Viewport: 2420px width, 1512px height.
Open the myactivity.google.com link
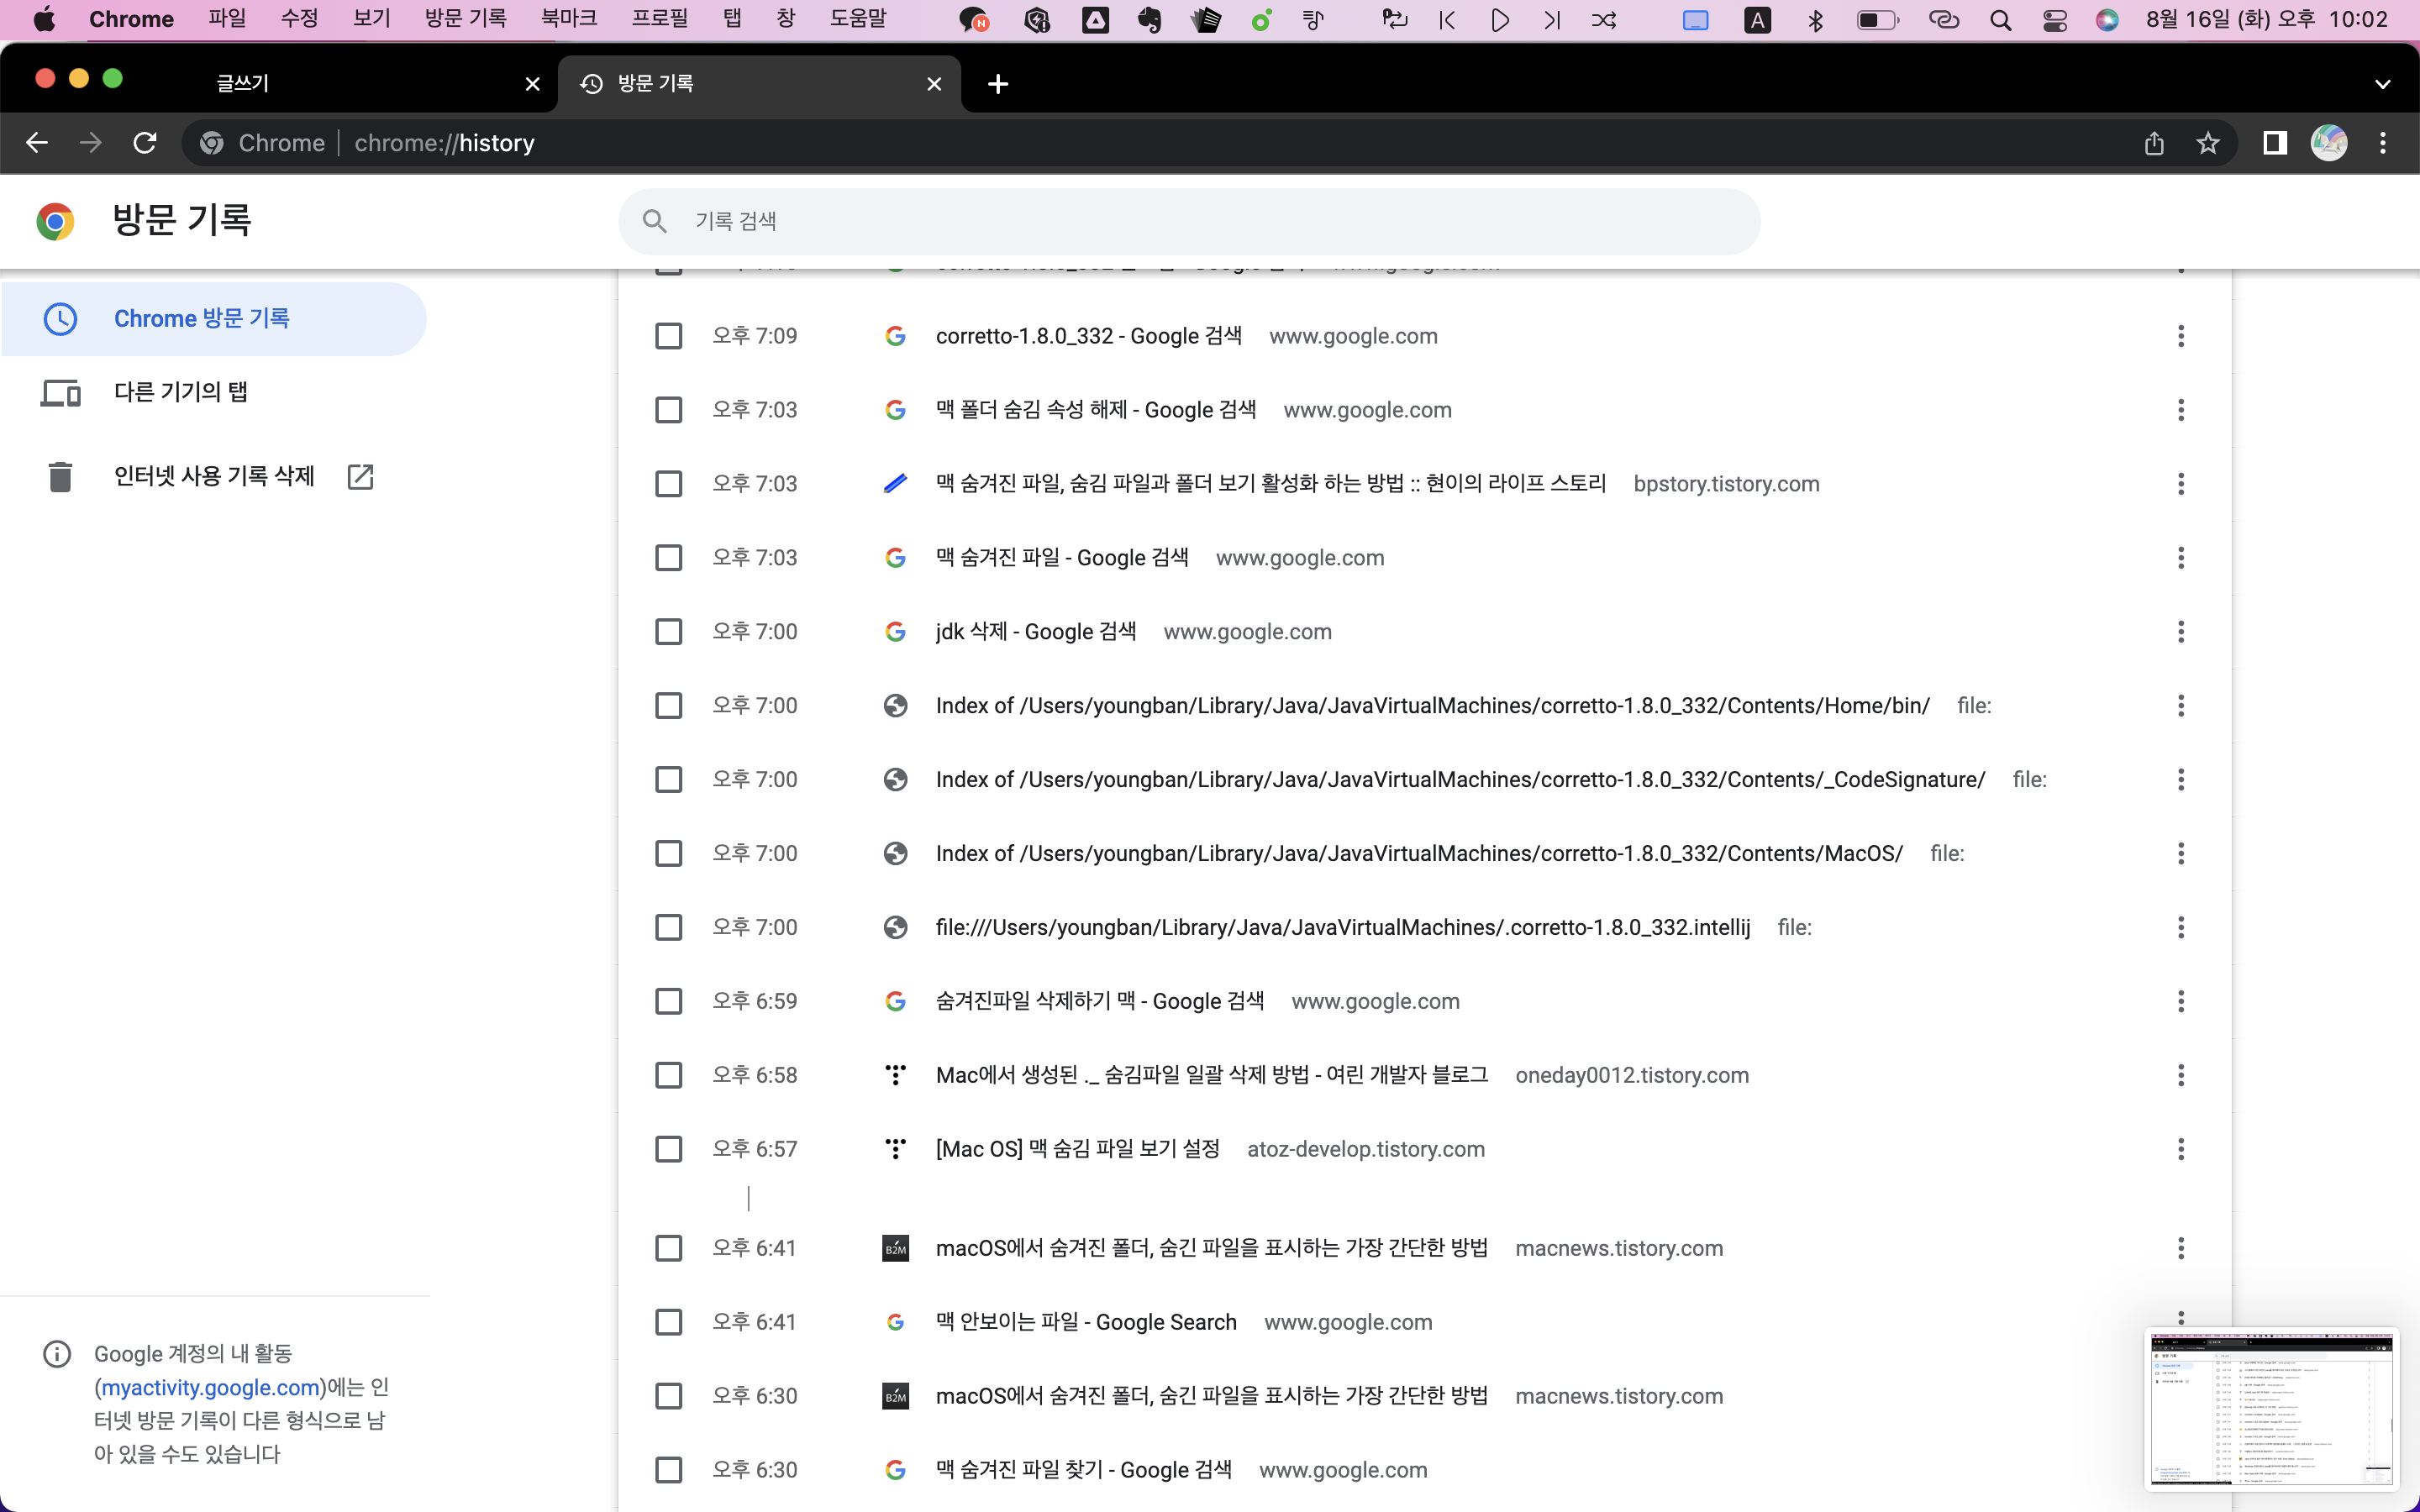coord(211,1387)
